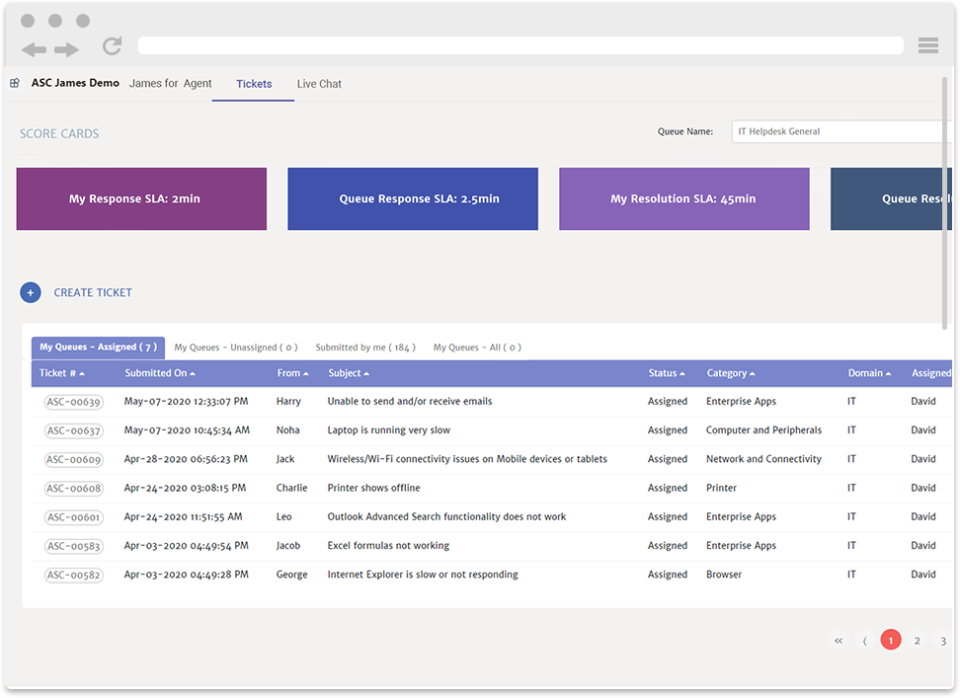Jump to first page with the double-arrow icon
Viewport: 960px width, 698px height.
click(x=838, y=640)
